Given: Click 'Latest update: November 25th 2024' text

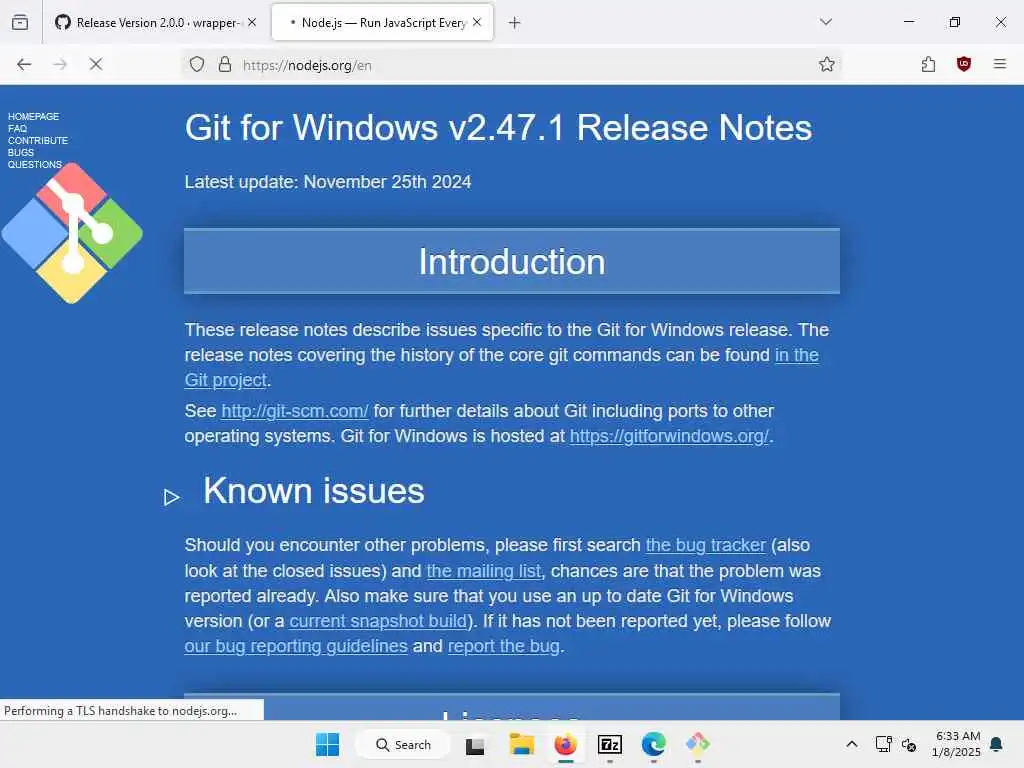Looking at the screenshot, I should tap(328, 182).
